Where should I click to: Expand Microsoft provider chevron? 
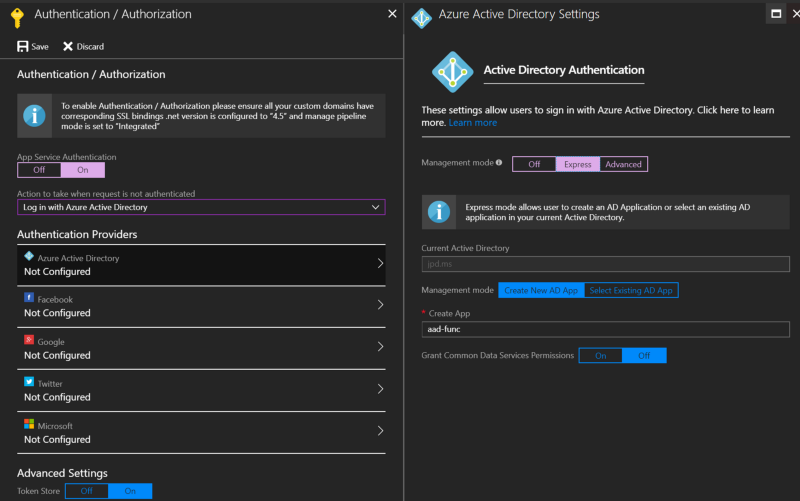point(380,431)
